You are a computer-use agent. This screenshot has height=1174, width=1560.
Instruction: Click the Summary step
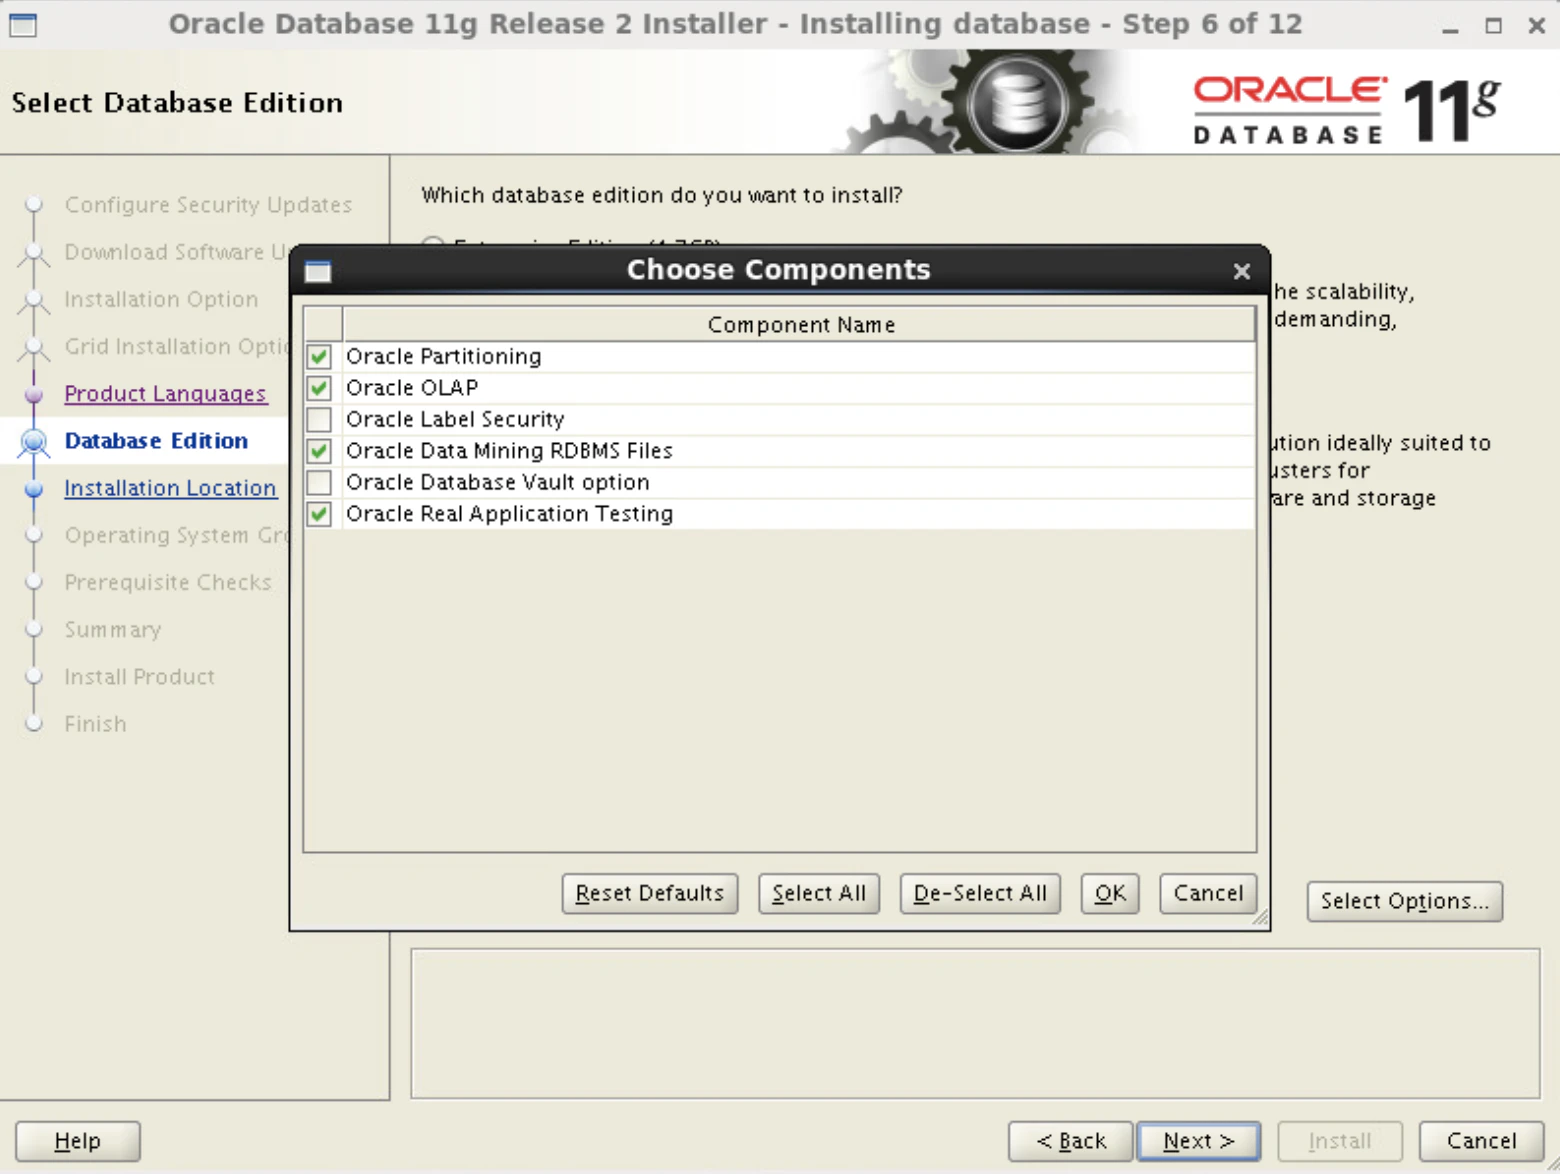point(113,630)
